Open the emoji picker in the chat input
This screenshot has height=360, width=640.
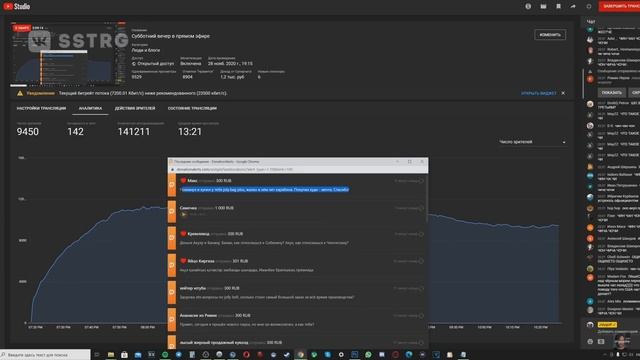click(x=590, y=342)
